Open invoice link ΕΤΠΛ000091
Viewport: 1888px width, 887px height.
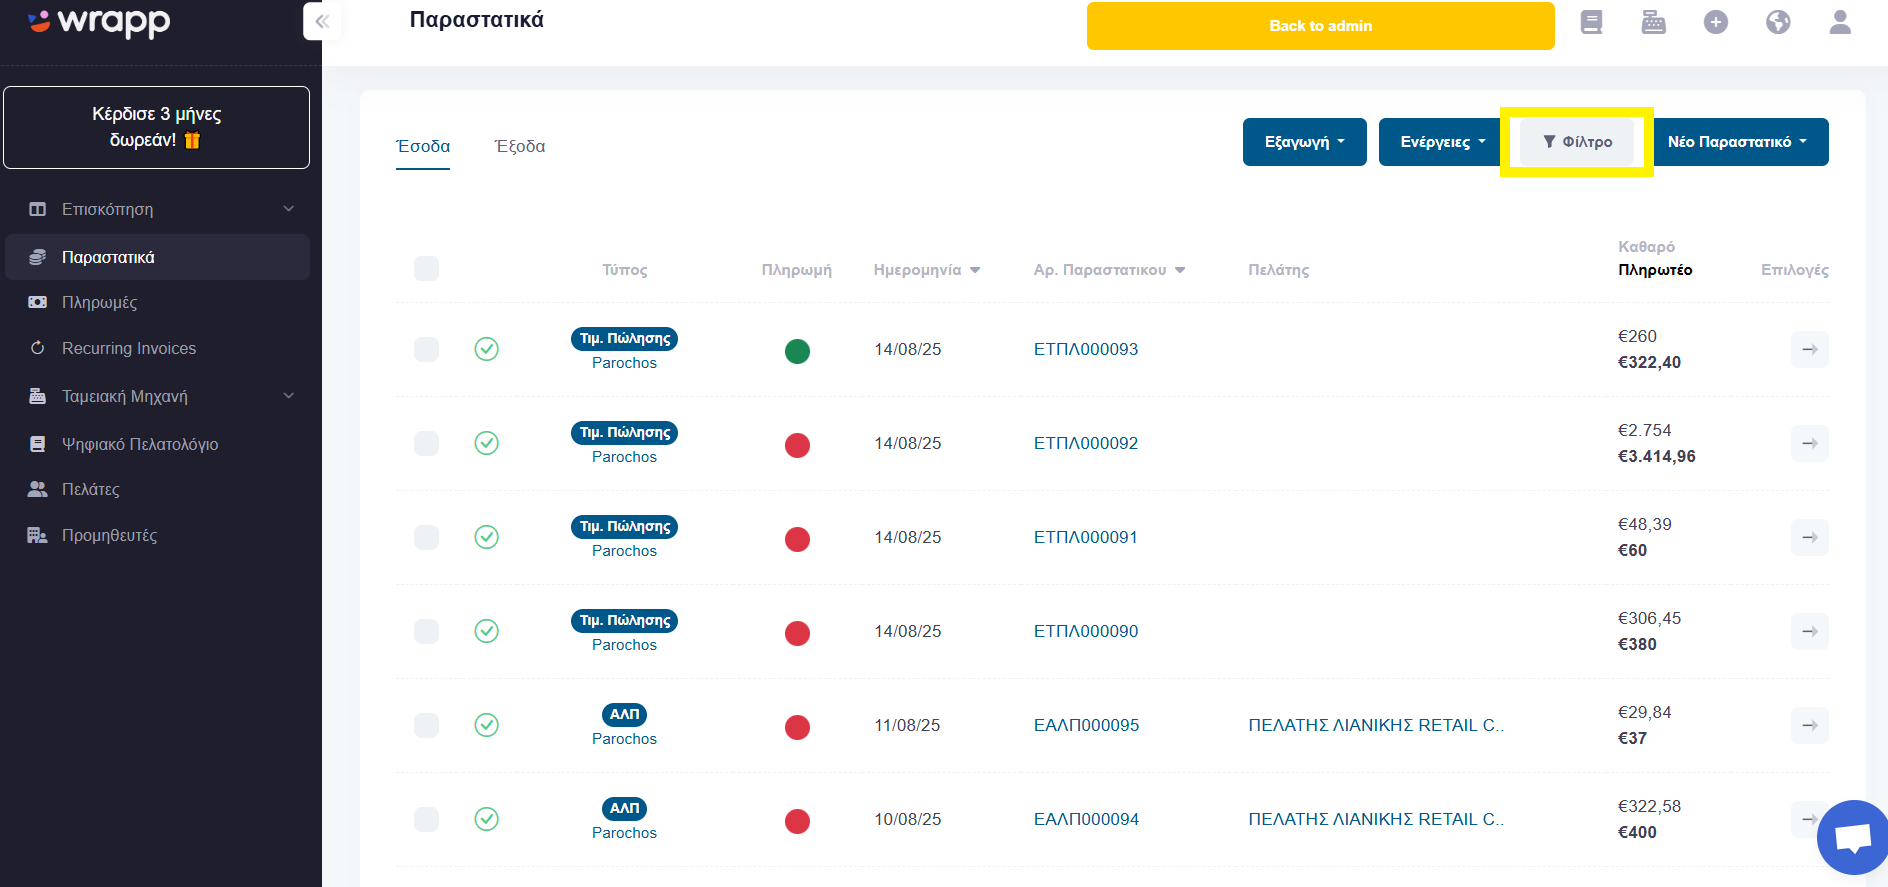pos(1086,537)
